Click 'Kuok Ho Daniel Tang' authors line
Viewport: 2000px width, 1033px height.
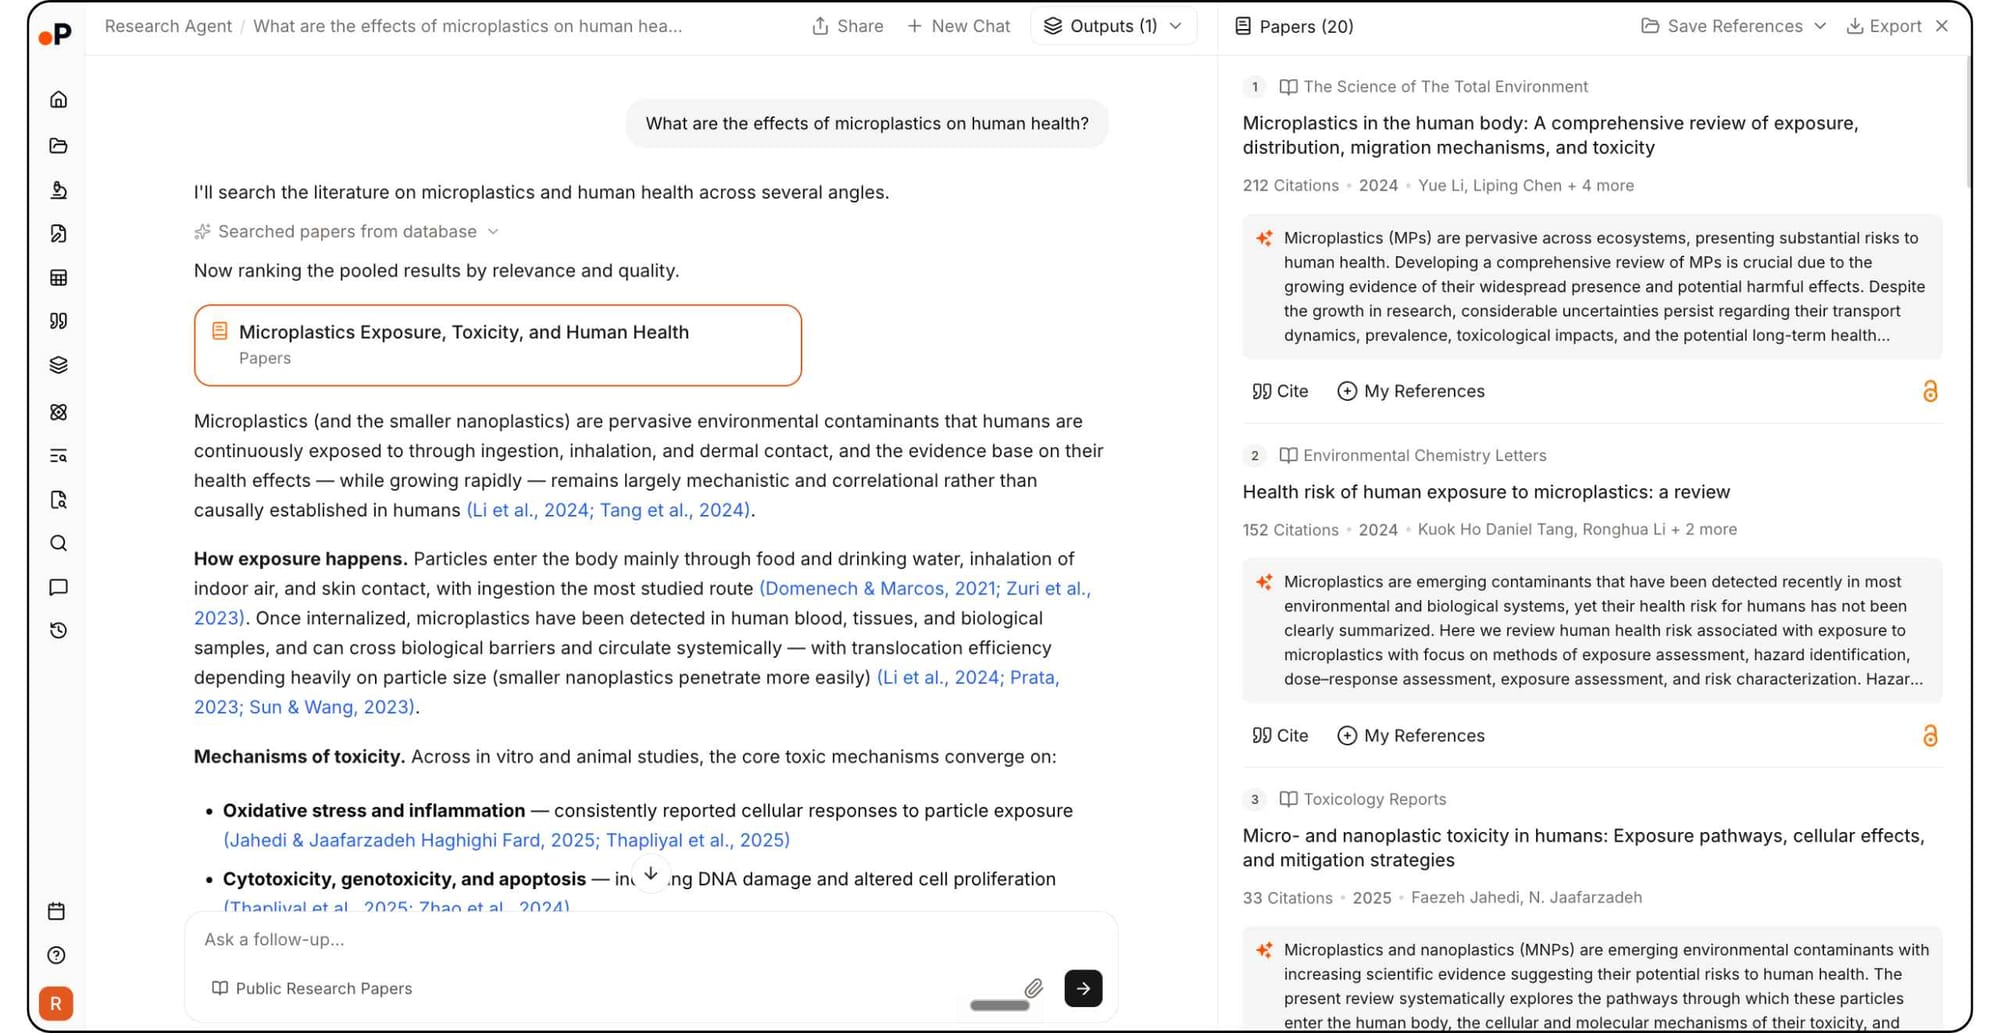tap(1577, 530)
